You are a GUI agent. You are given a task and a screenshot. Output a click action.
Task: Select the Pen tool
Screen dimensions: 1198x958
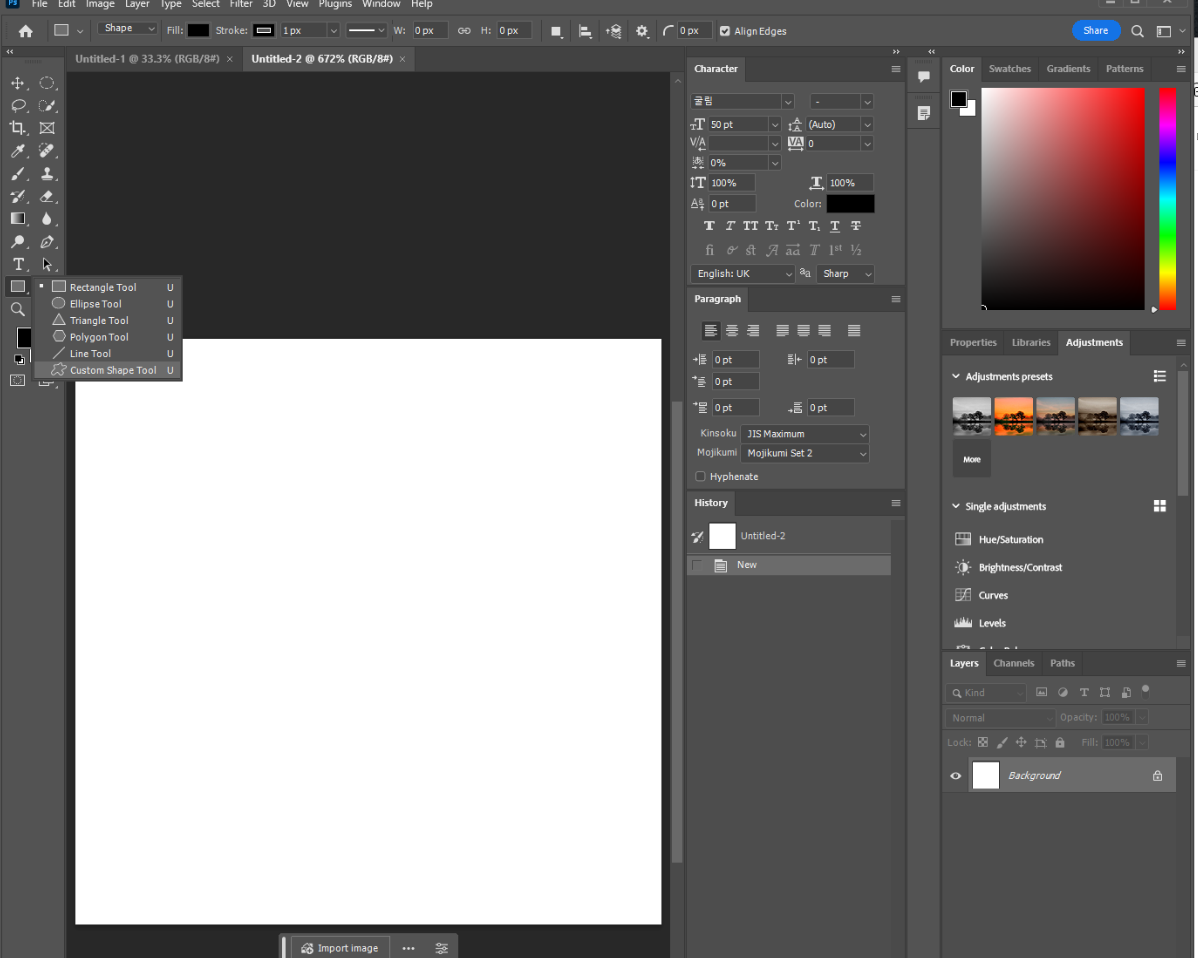tap(47, 242)
